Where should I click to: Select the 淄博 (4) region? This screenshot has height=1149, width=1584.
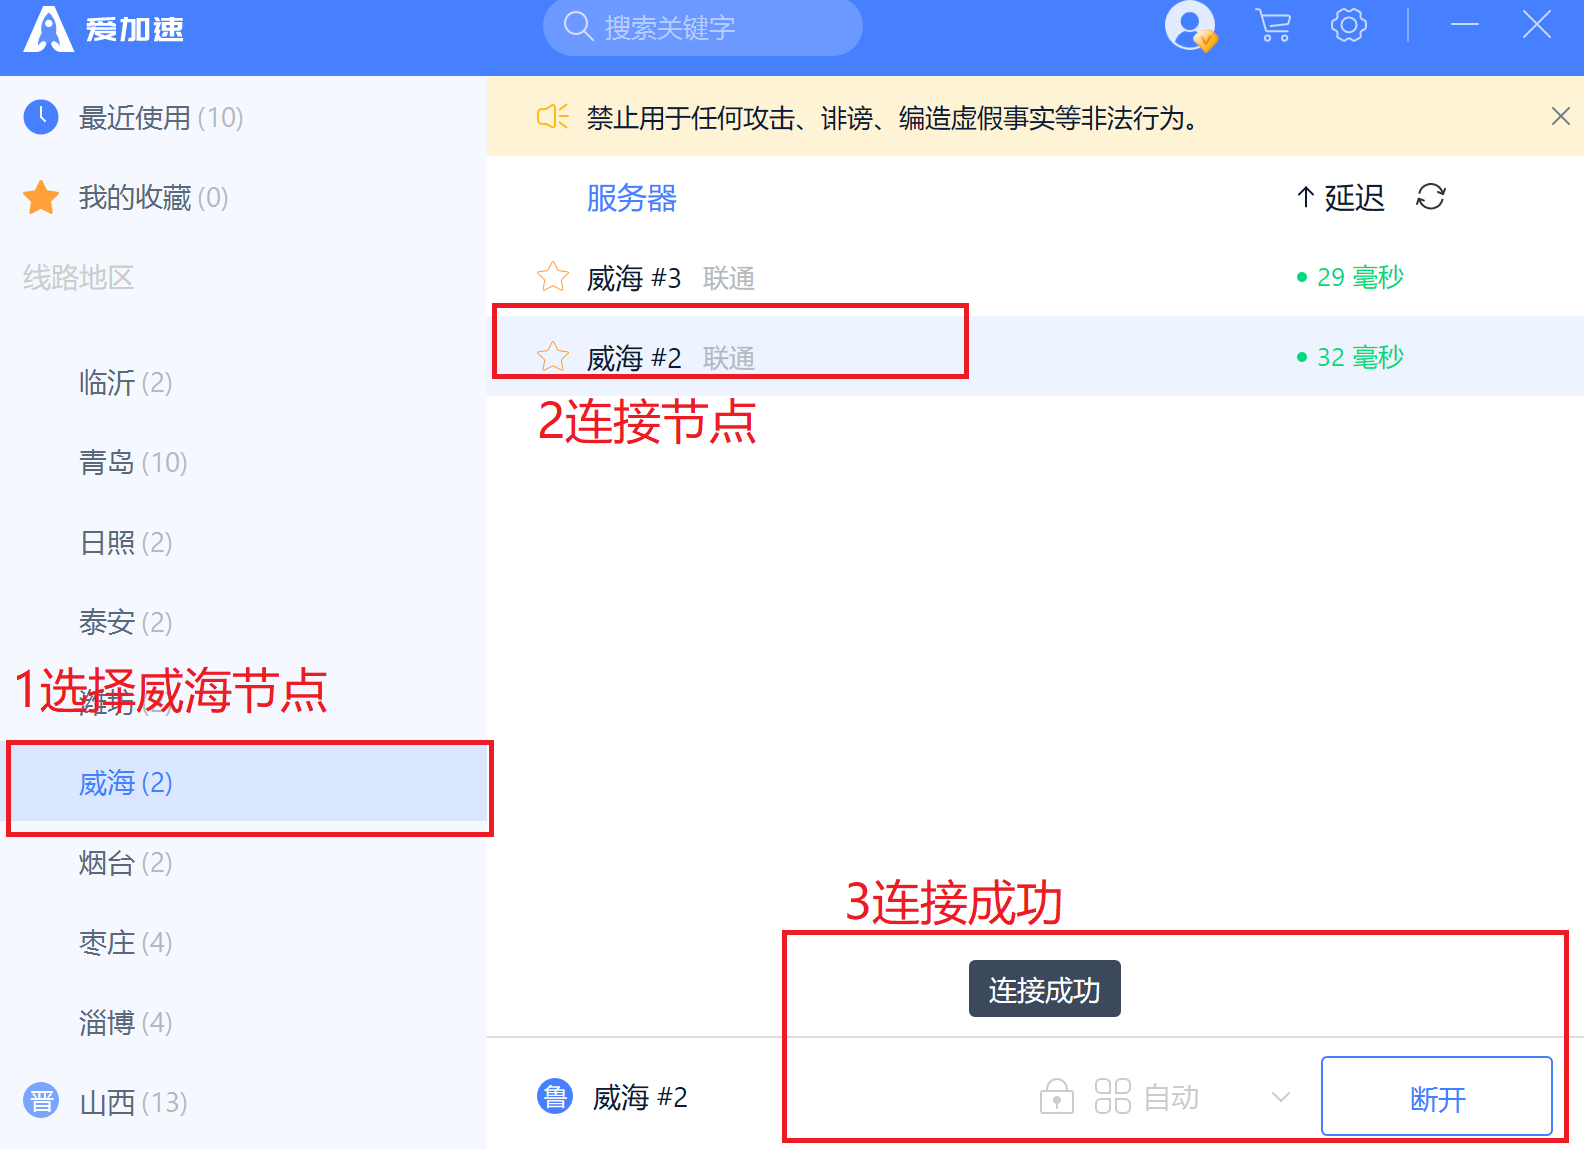[x=243, y=1023]
